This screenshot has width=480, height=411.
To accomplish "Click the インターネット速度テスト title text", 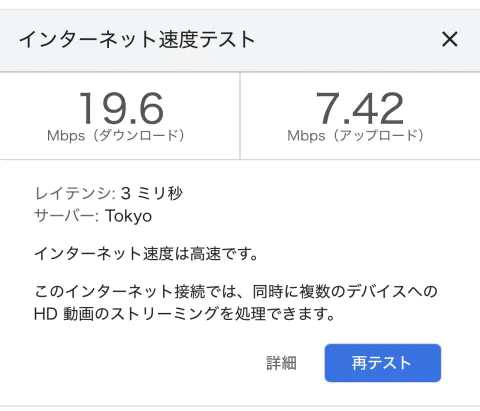I will pos(137,39).
